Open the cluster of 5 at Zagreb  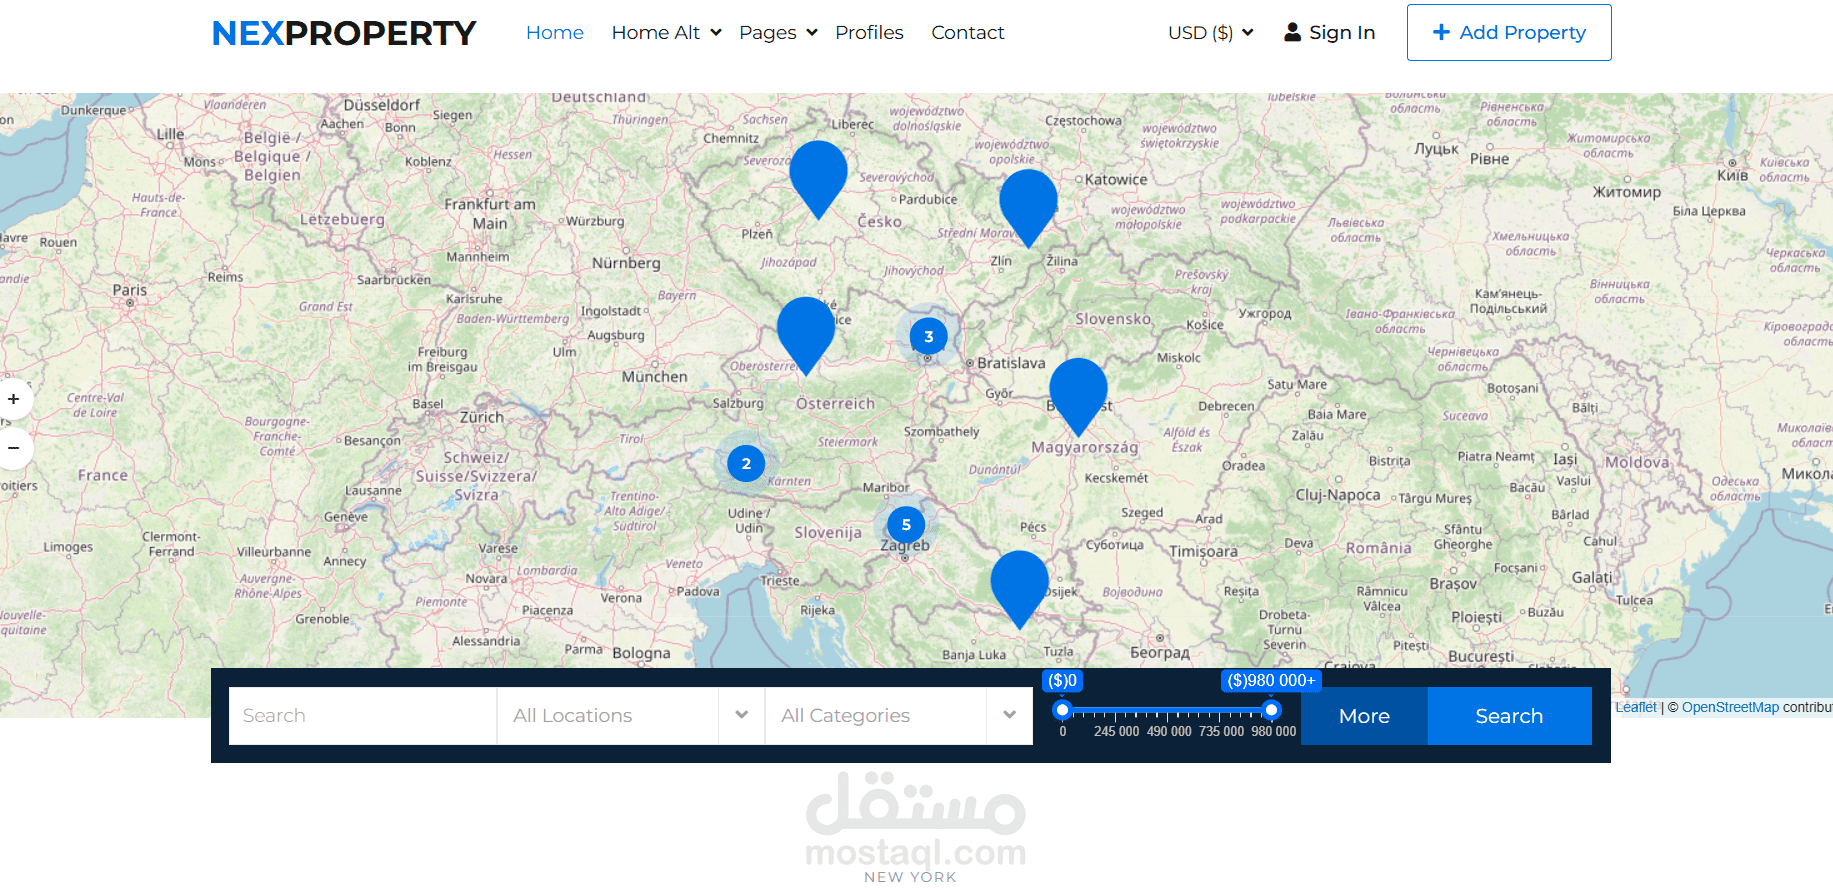906,524
